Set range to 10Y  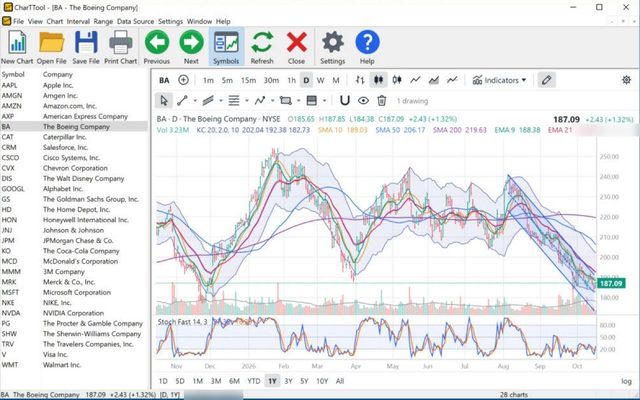click(x=322, y=381)
